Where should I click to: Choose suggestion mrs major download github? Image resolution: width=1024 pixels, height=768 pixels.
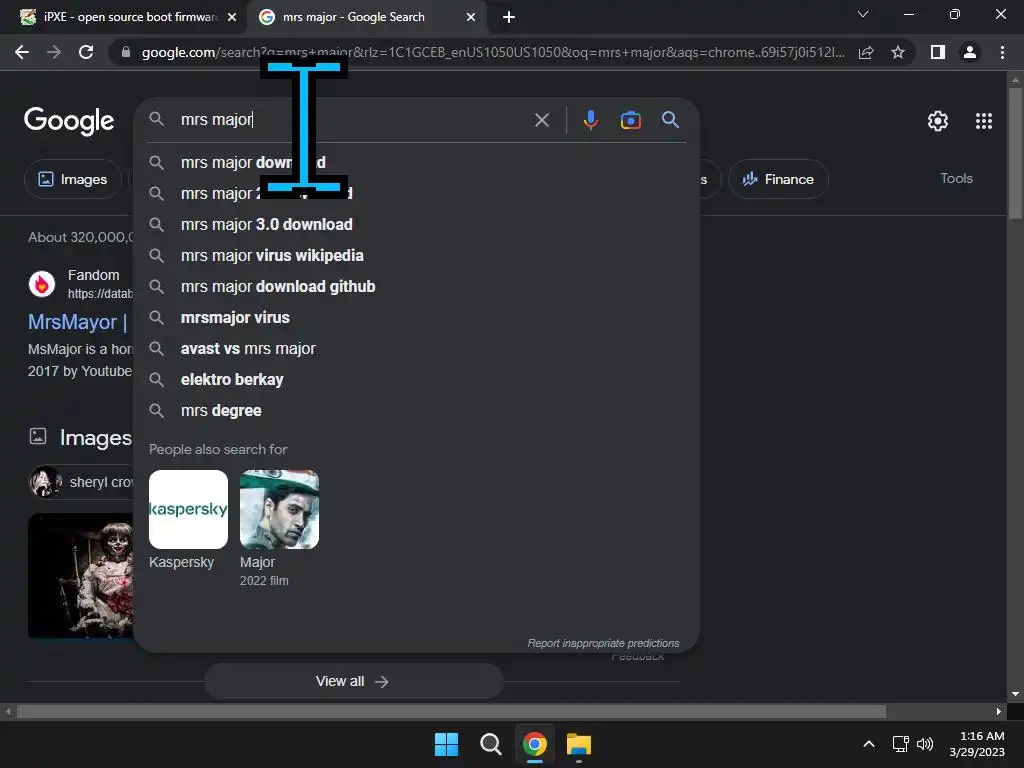417,287
